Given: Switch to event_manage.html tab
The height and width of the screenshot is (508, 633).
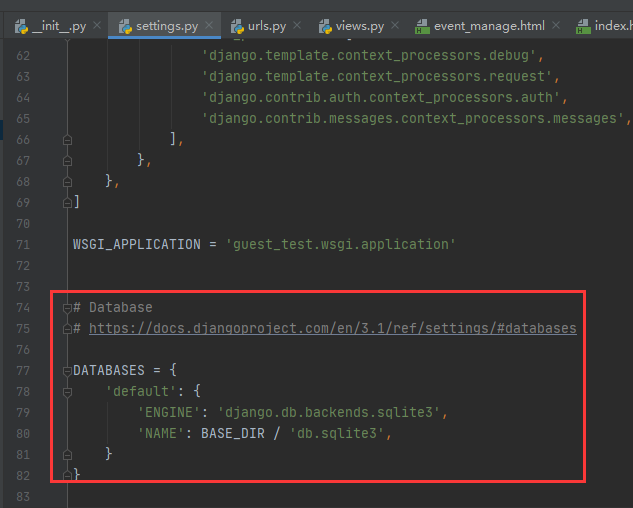Looking at the screenshot, I should point(489,26).
